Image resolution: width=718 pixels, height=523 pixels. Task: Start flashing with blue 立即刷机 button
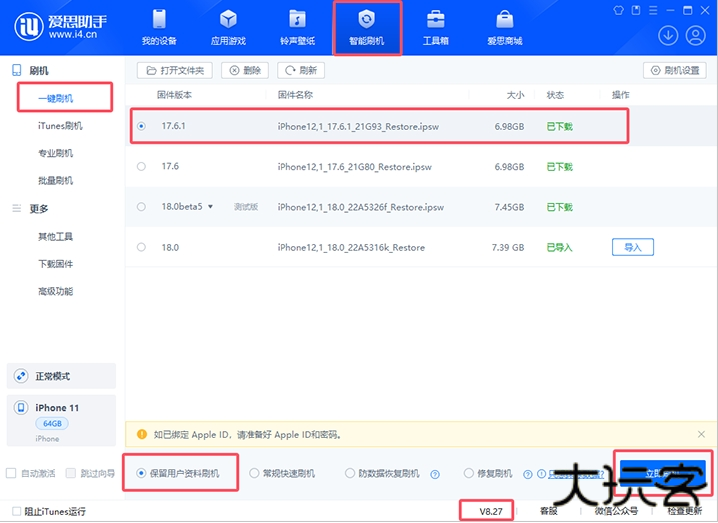coord(663,474)
